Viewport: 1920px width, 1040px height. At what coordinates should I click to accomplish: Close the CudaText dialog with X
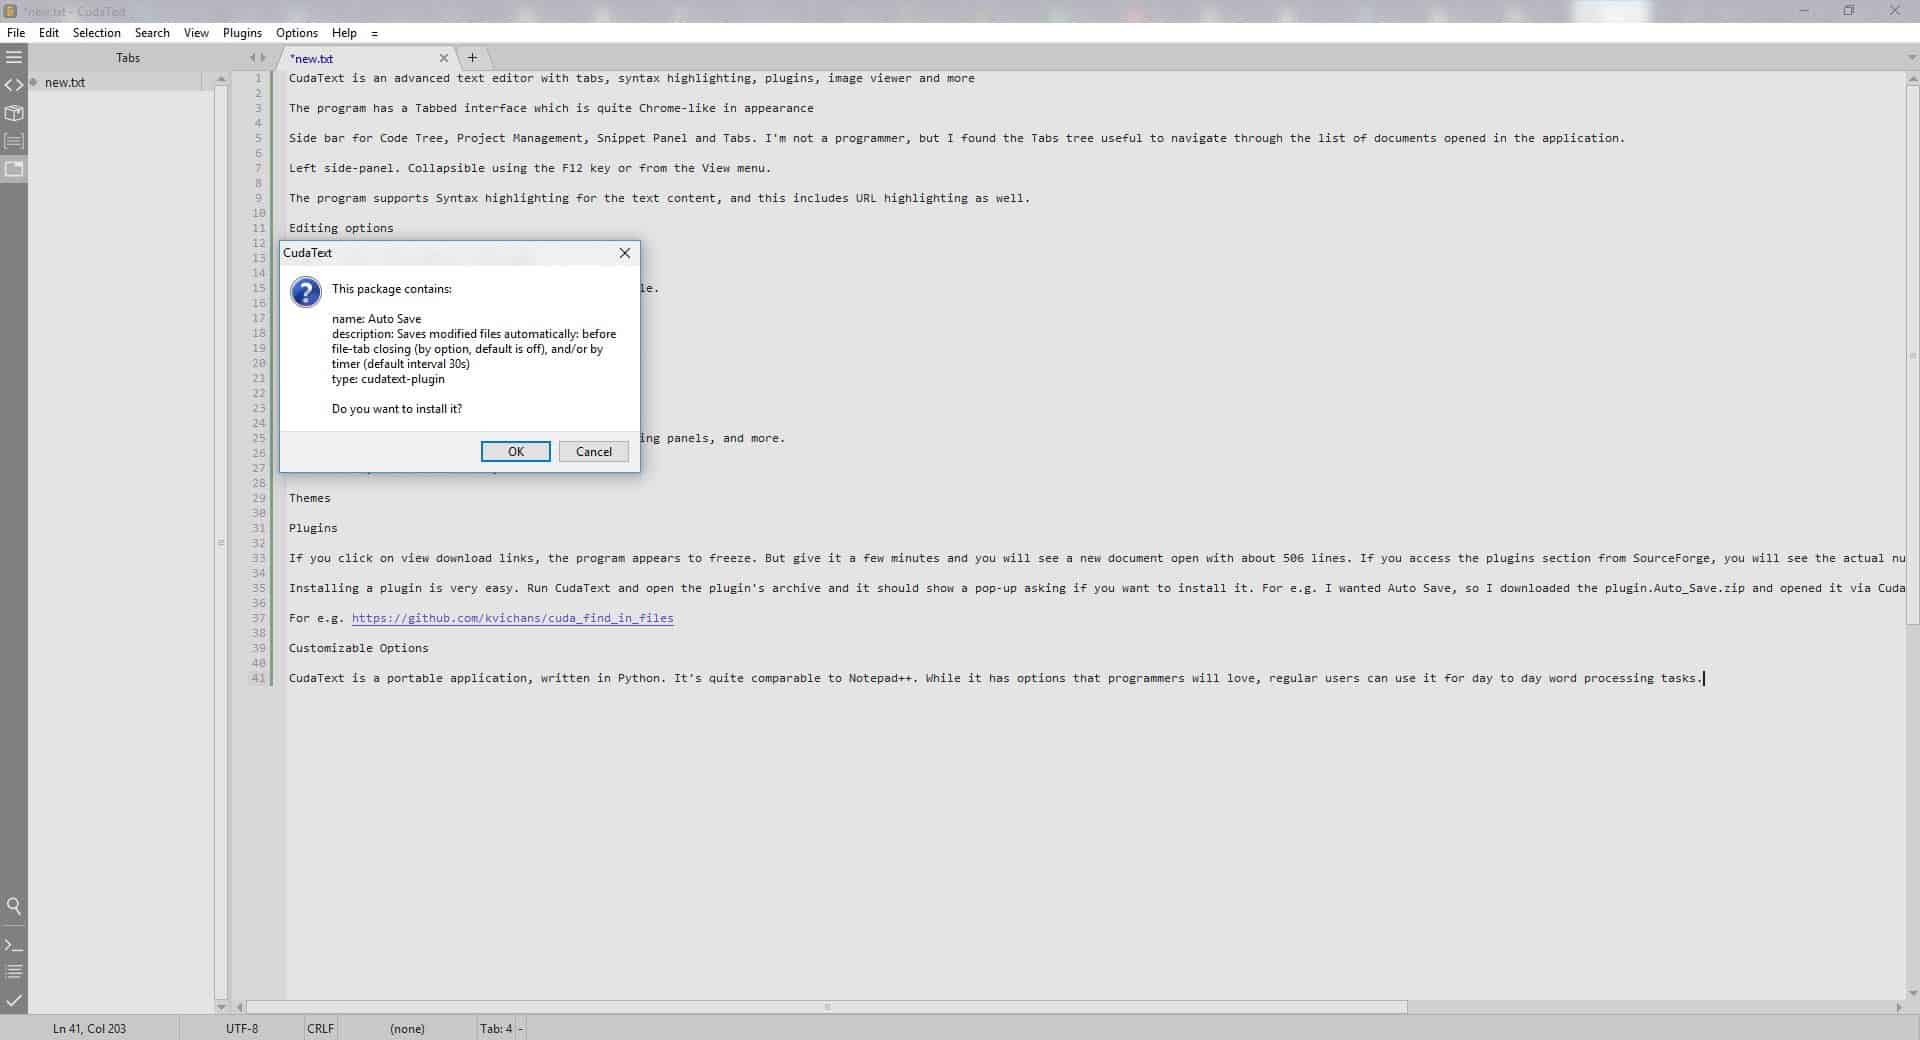(x=625, y=253)
